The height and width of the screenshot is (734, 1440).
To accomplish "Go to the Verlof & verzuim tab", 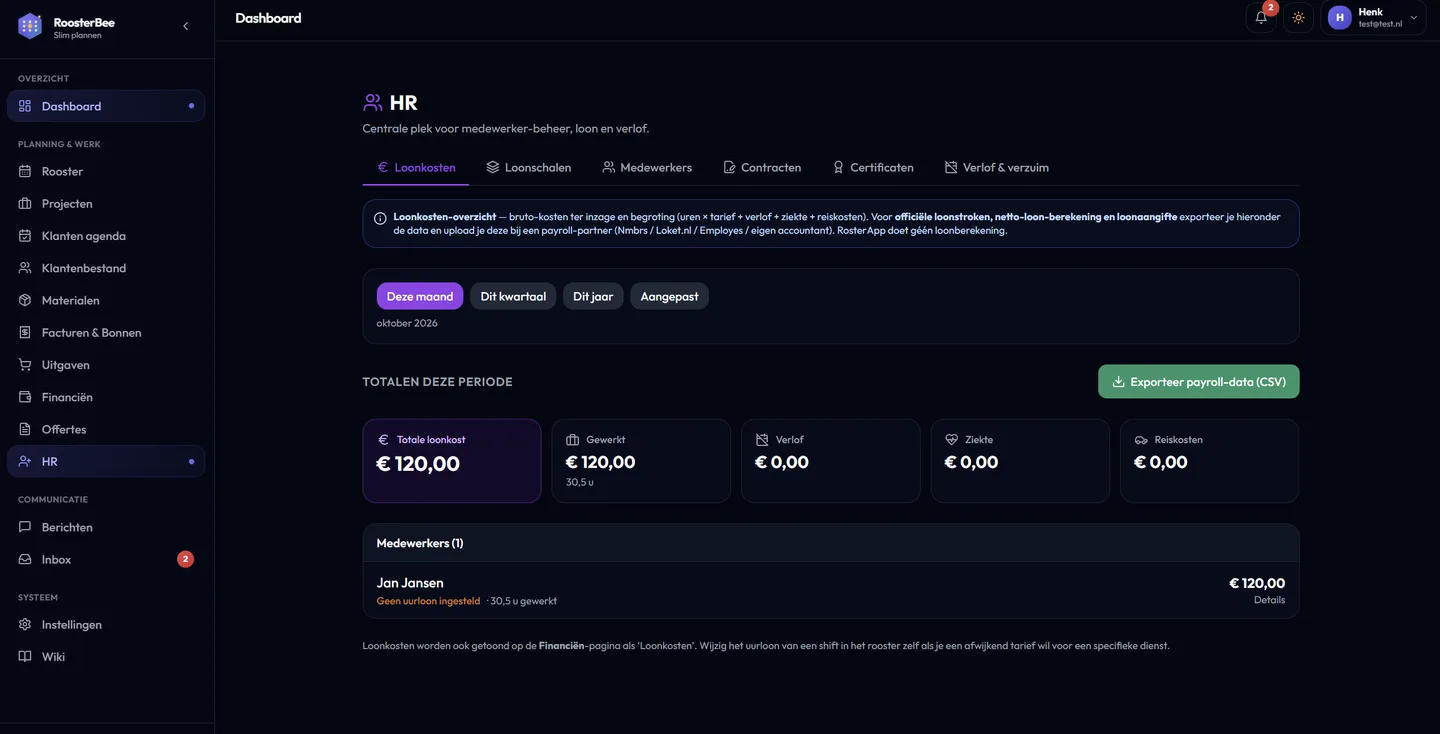I will [x=997, y=167].
